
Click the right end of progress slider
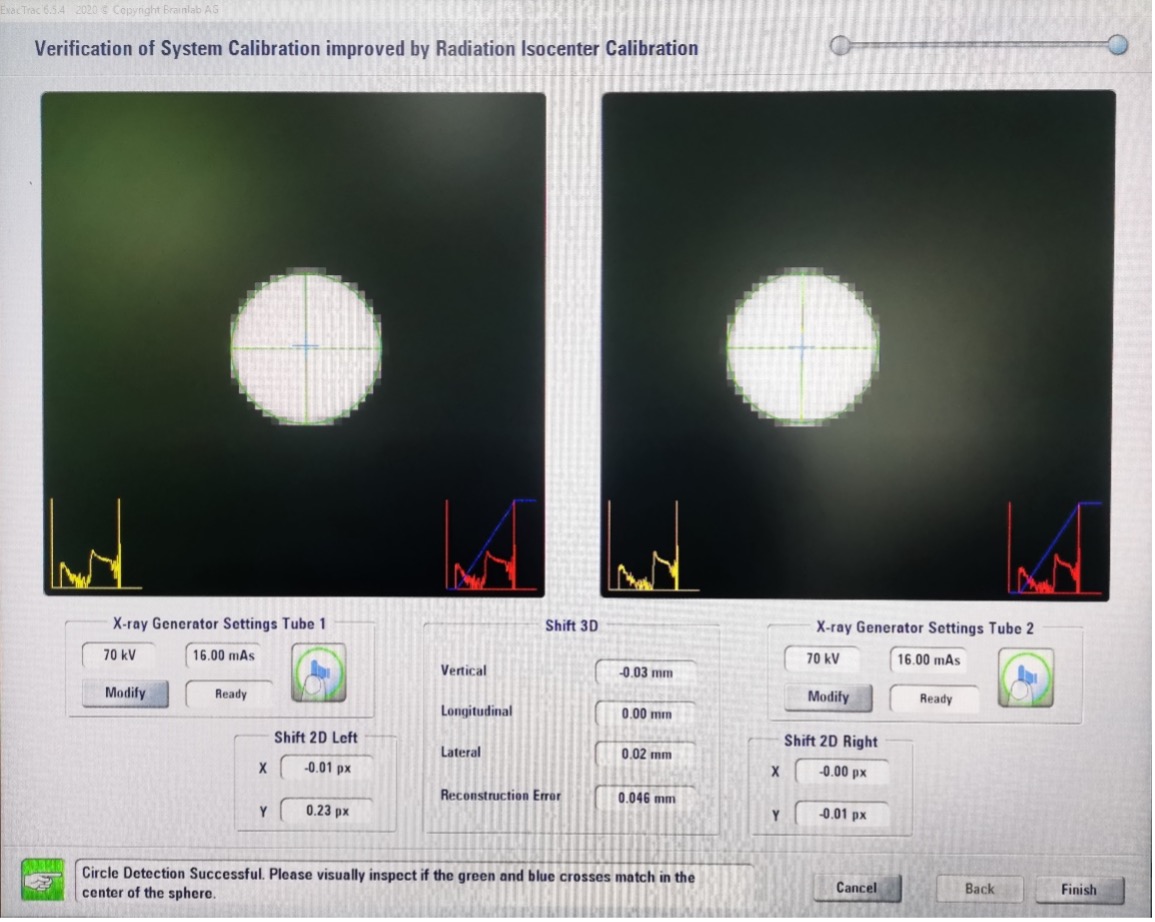[1117, 45]
